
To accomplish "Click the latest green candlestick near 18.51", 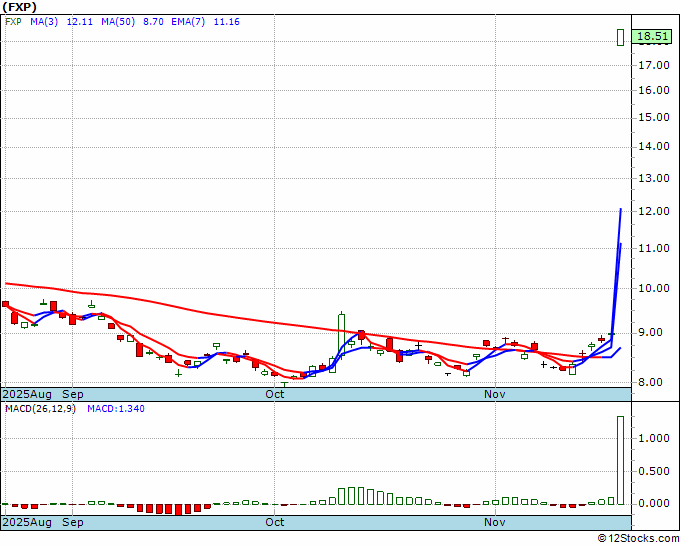I will pyautogui.click(x=621, y=37).
